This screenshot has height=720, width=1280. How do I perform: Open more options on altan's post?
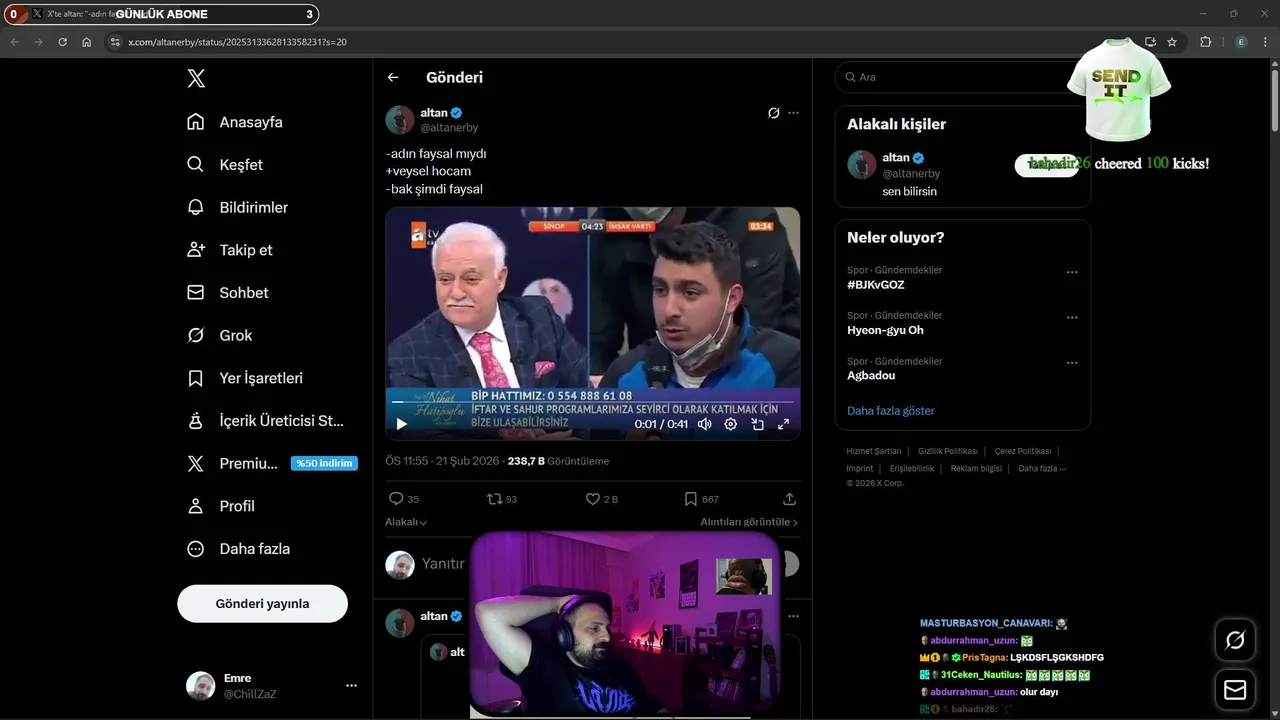[x=794, y=113]
